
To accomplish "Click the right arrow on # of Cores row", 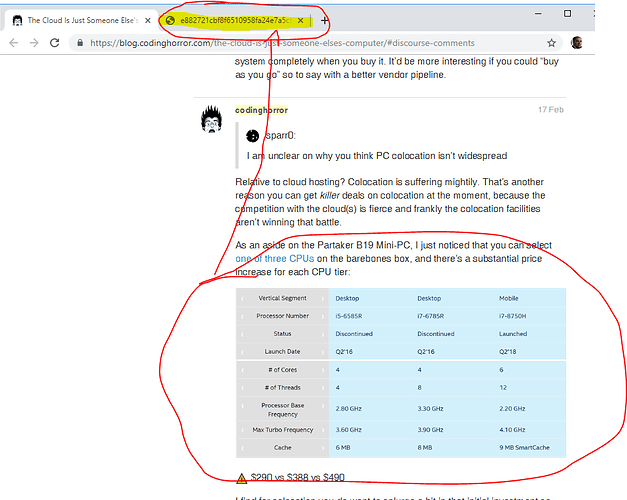I will [323, 370].
